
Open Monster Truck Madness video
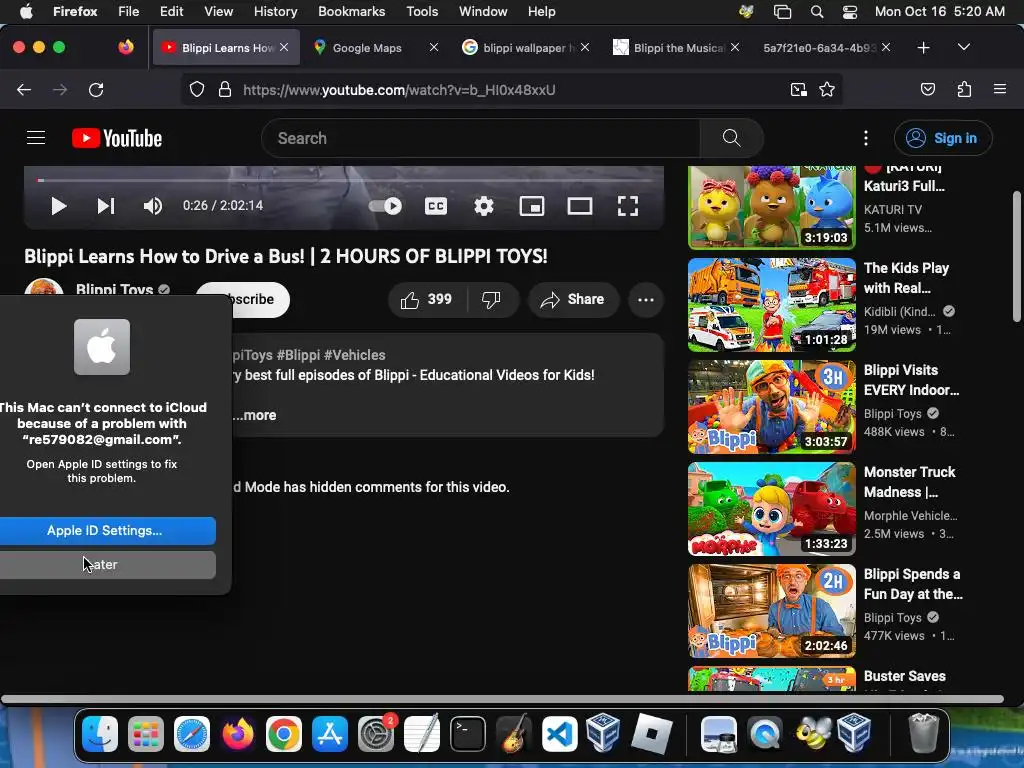pyautogui.click(x=771, y=509)
